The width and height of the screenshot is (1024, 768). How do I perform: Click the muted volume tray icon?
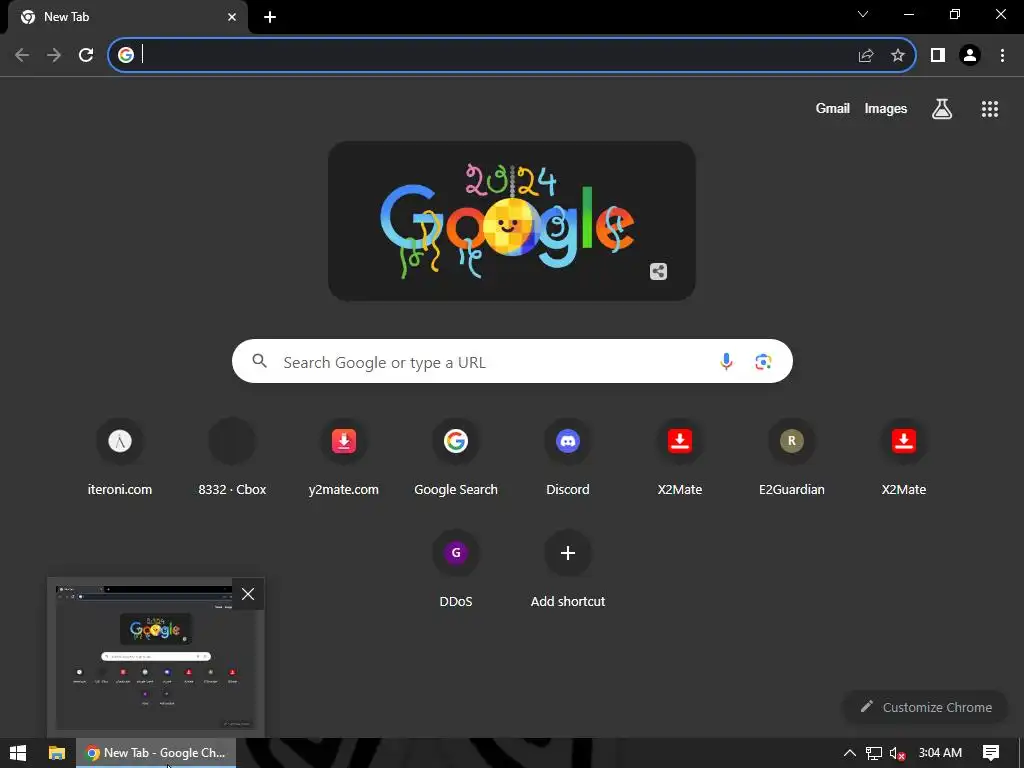point(897,753)
